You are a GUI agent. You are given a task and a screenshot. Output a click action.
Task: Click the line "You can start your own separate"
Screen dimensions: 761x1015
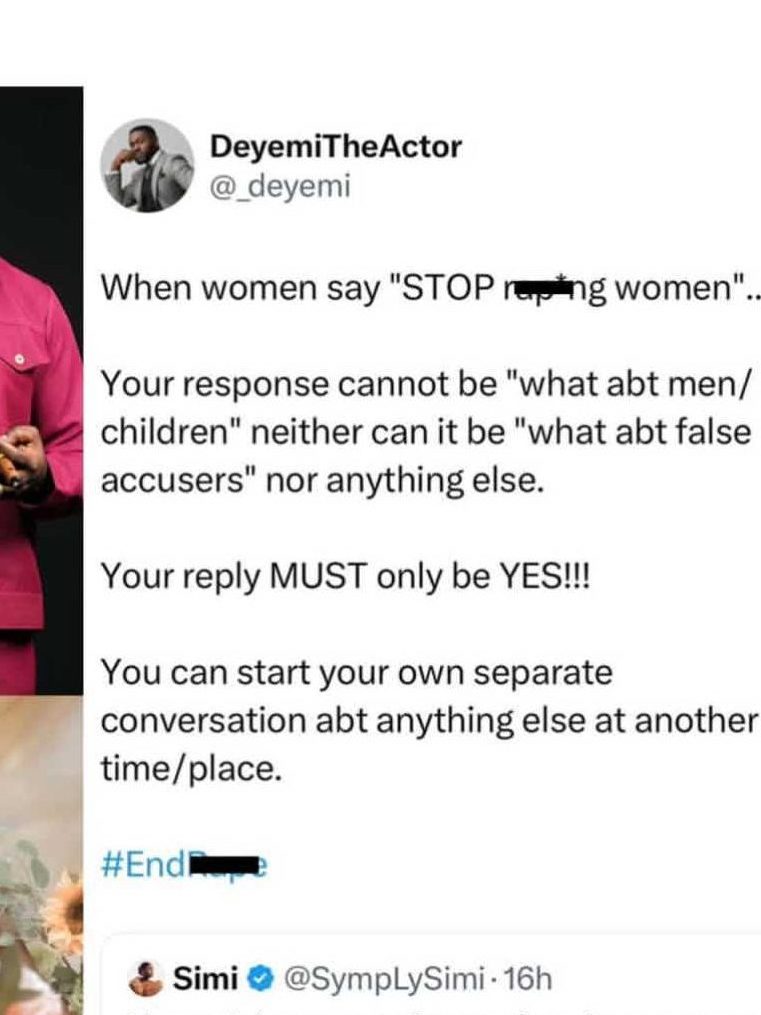(357, 673)
